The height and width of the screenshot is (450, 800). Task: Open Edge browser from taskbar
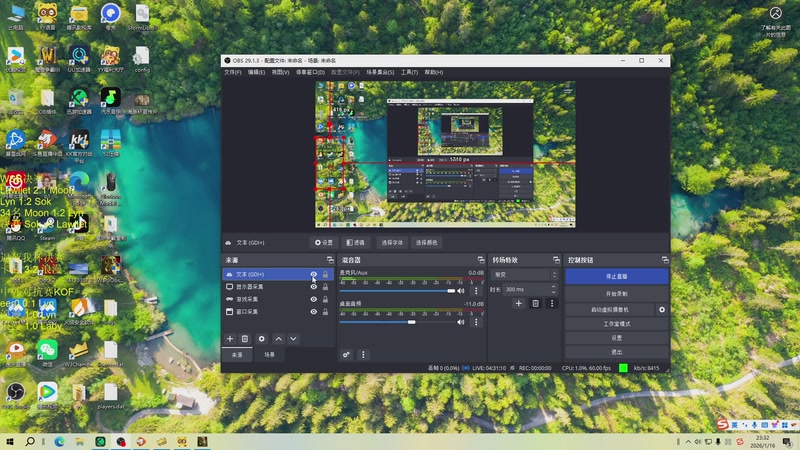click(59, 441)
